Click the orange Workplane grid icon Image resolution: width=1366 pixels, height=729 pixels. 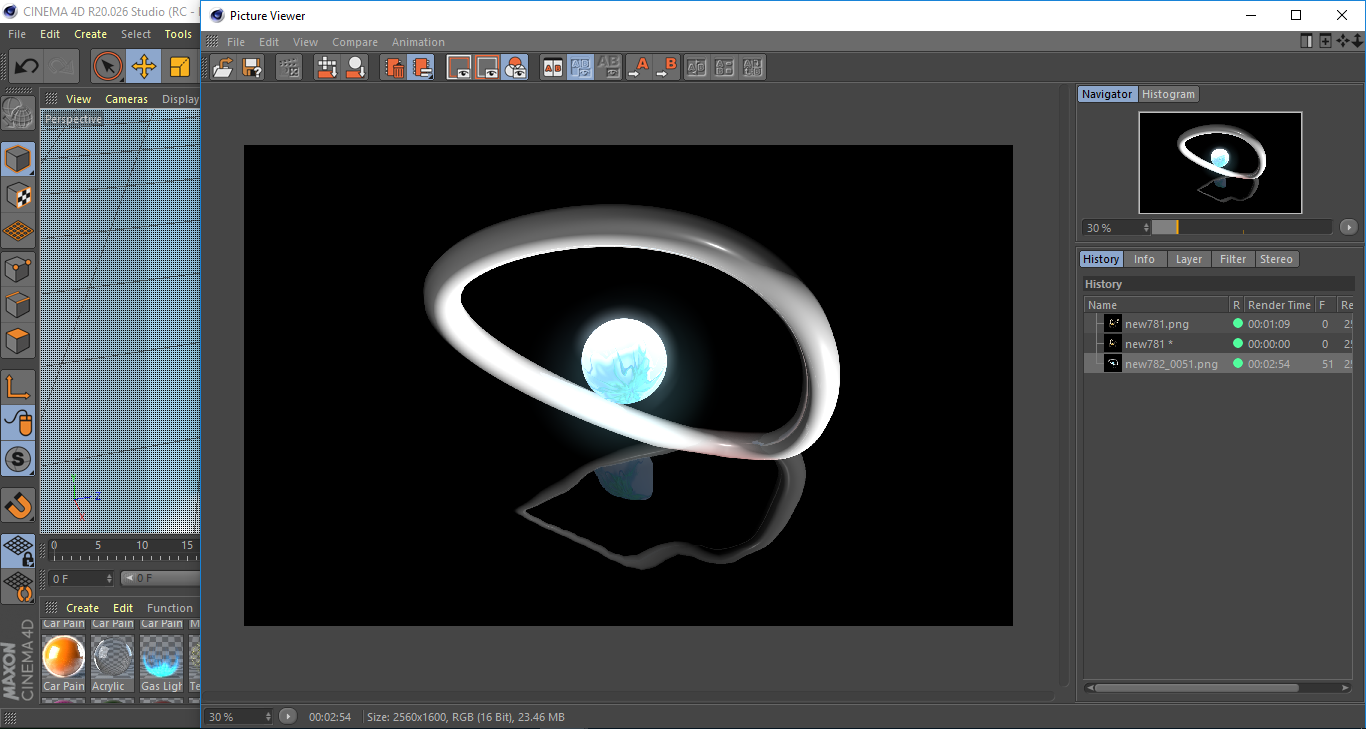point(18,231)
